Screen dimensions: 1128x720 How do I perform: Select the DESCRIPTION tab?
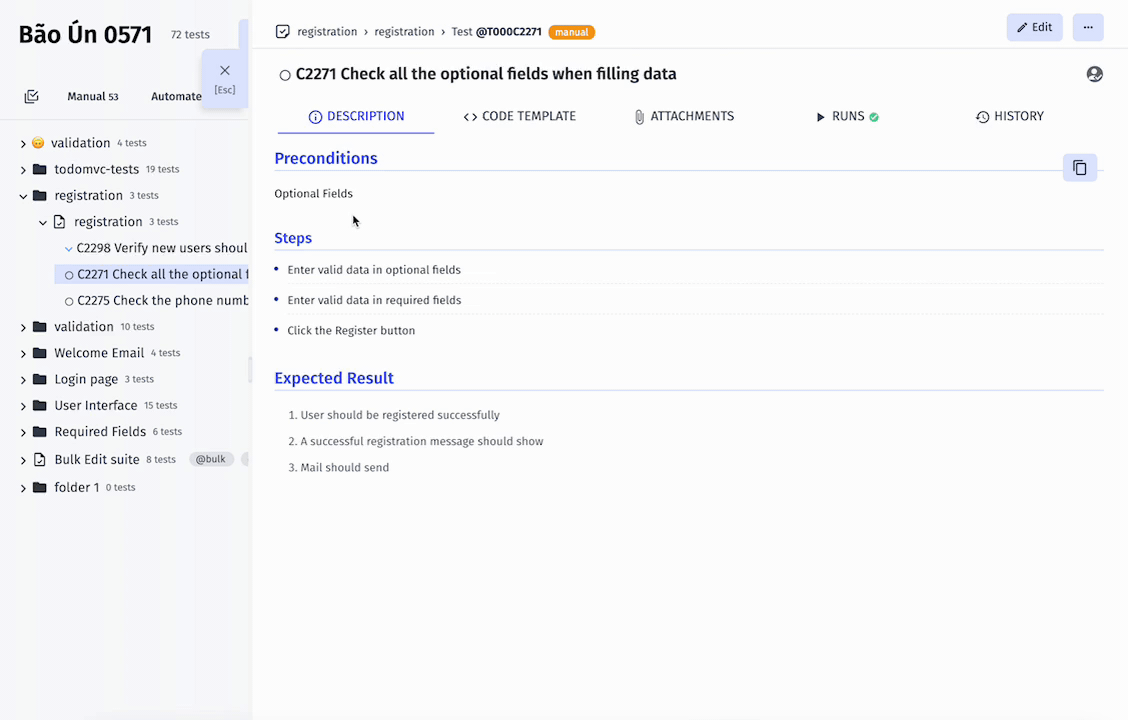356,117
